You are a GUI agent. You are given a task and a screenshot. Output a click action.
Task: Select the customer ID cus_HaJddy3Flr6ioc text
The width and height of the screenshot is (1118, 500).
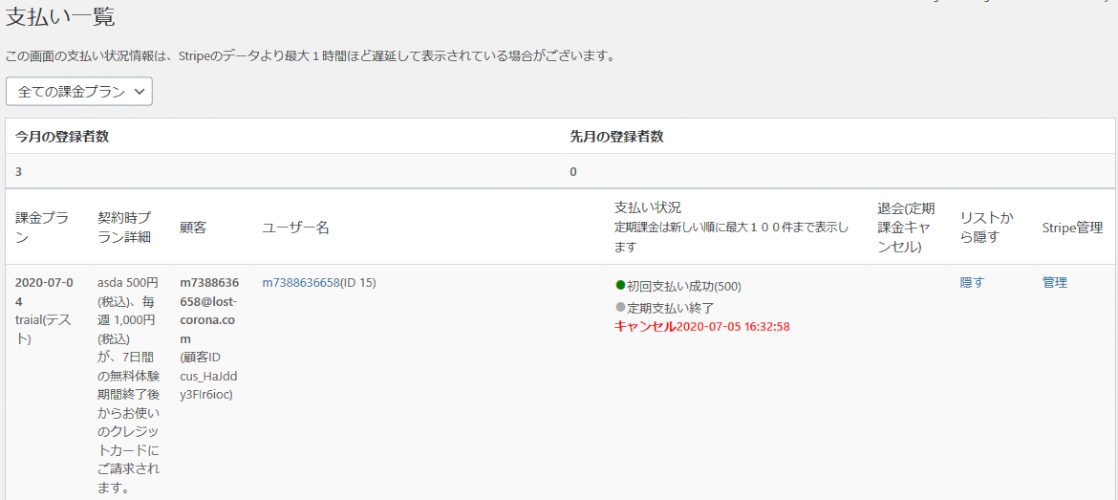(207, 374)
